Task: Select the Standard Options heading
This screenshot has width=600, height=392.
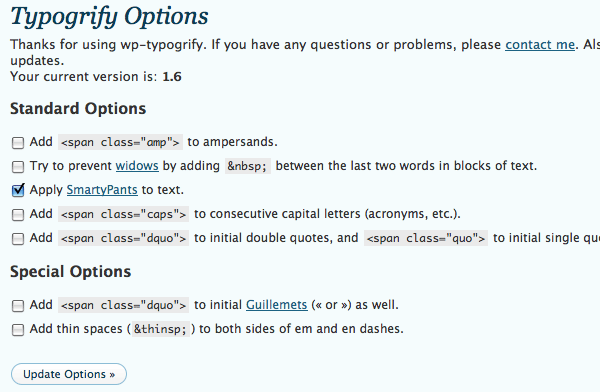Action: [78, 109]
